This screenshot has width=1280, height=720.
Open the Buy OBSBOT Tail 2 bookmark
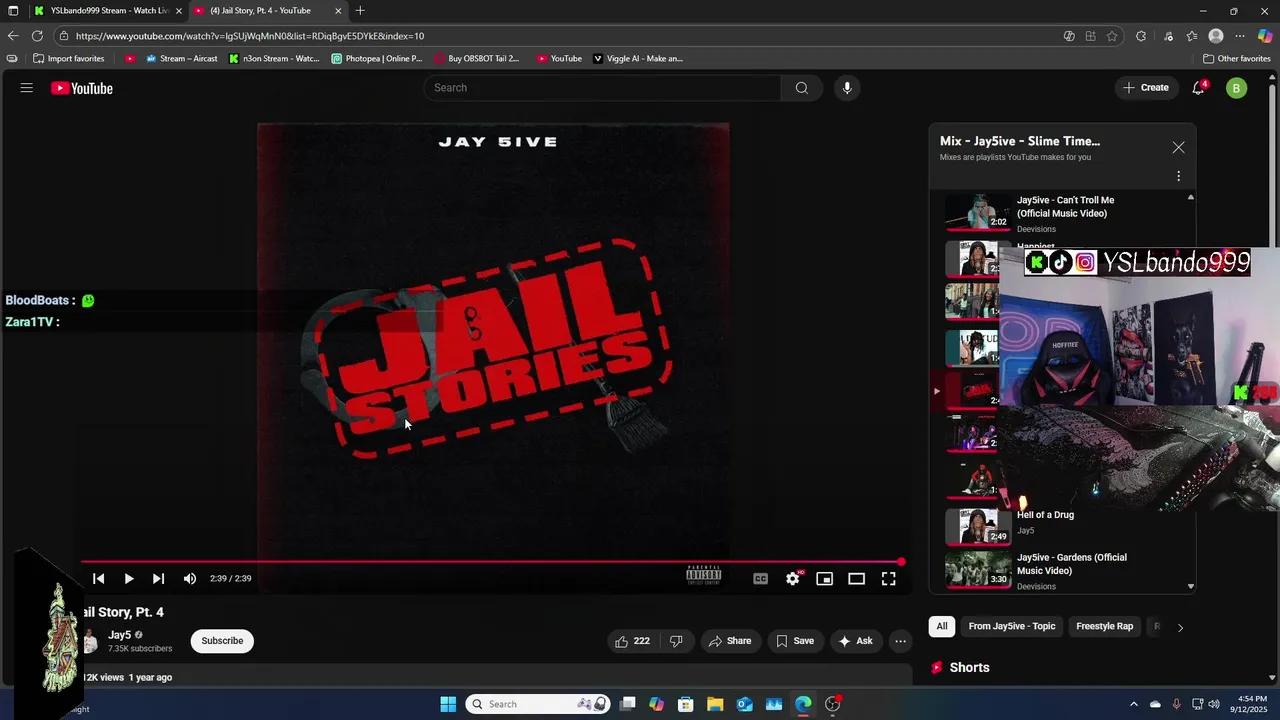pos(477,59)
